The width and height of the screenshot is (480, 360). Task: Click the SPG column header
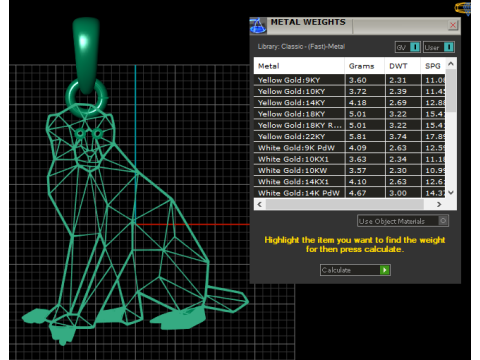click(x=433, y=66)
